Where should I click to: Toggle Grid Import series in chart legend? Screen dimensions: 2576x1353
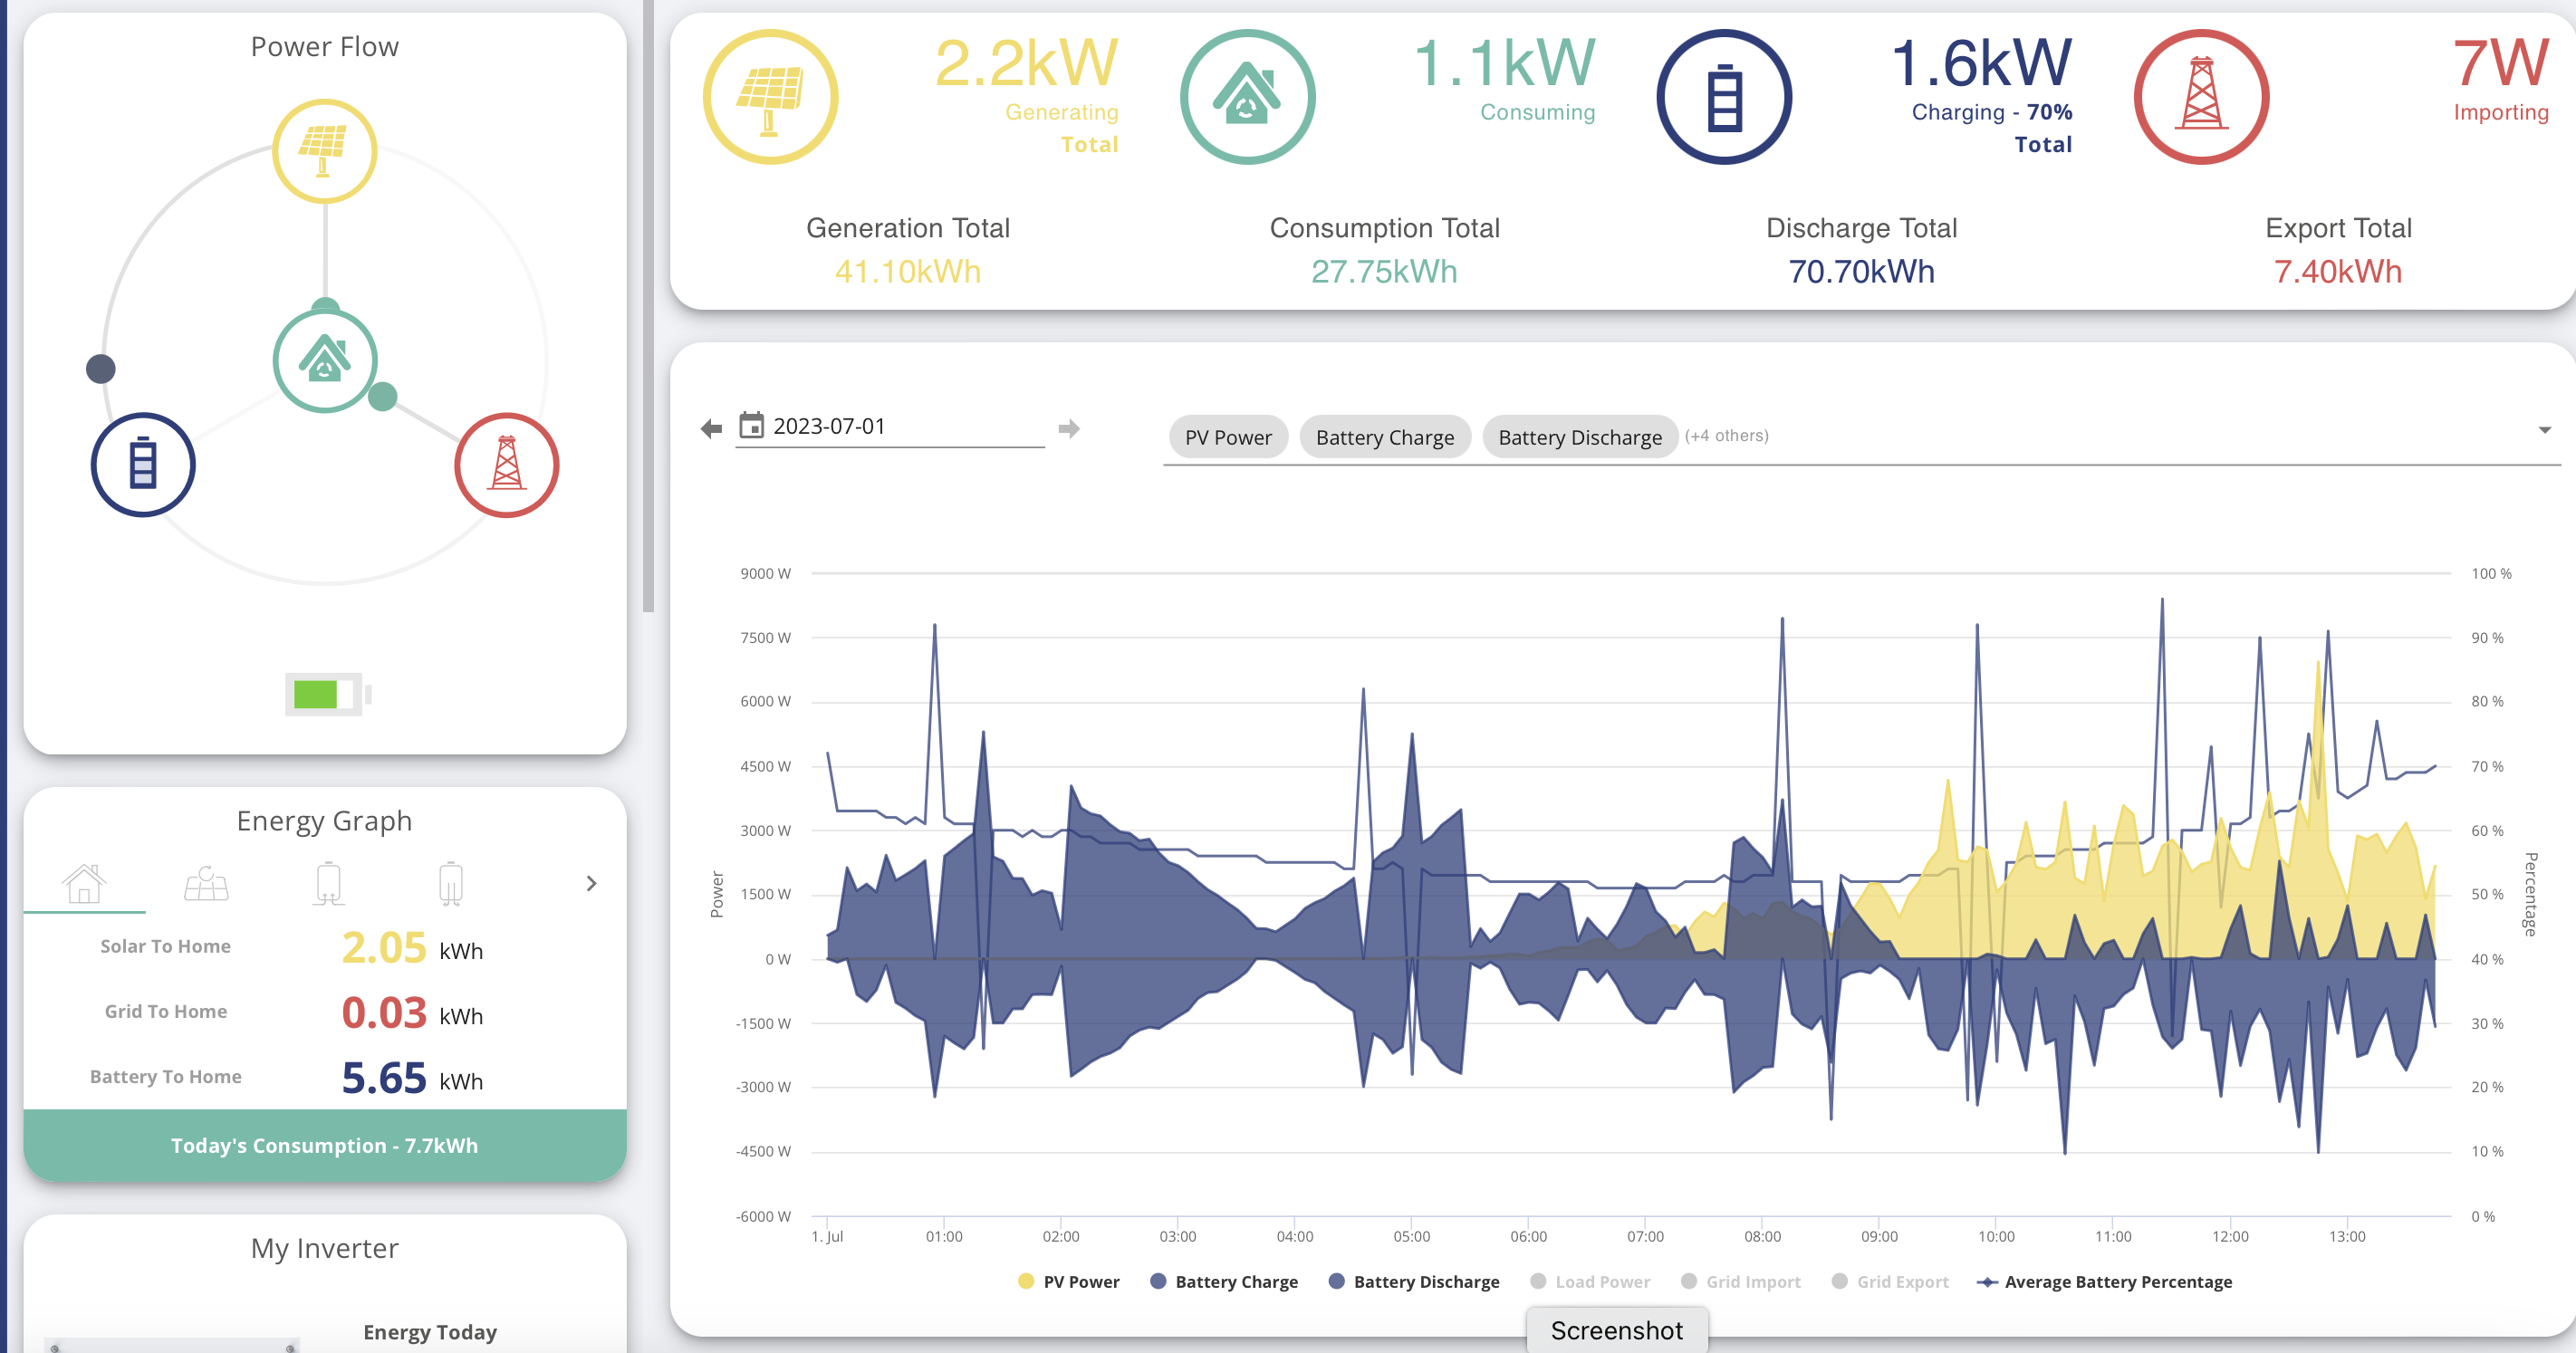coord(1741,1282)
